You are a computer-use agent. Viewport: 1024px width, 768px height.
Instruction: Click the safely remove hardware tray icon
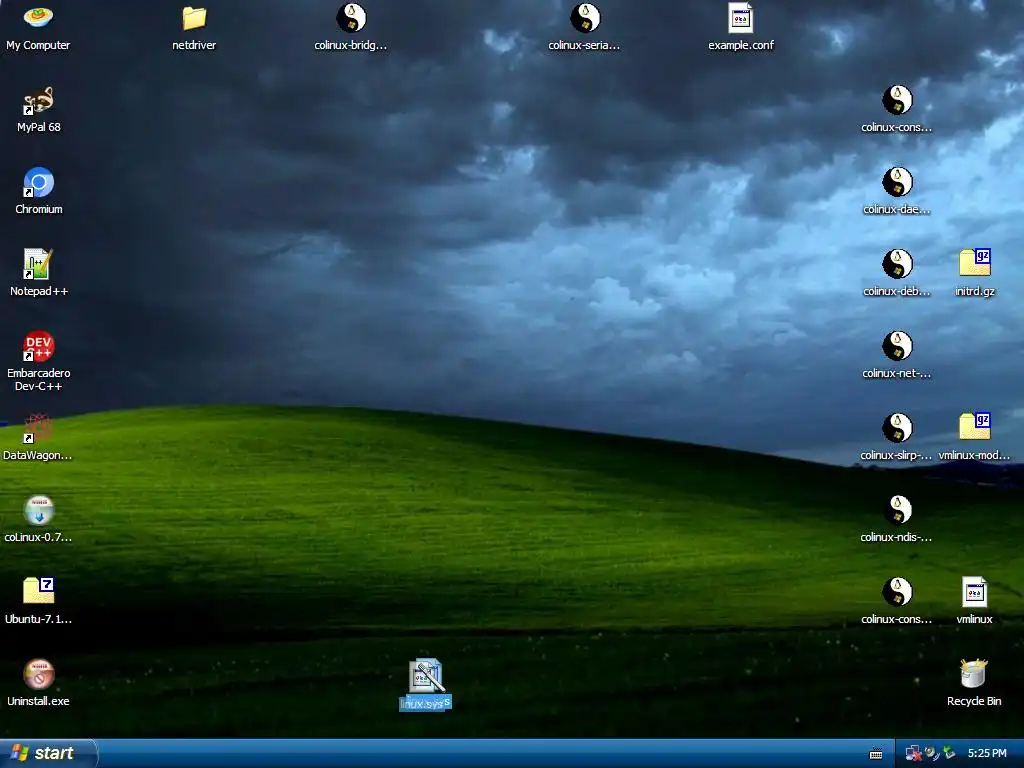[949, 753]
